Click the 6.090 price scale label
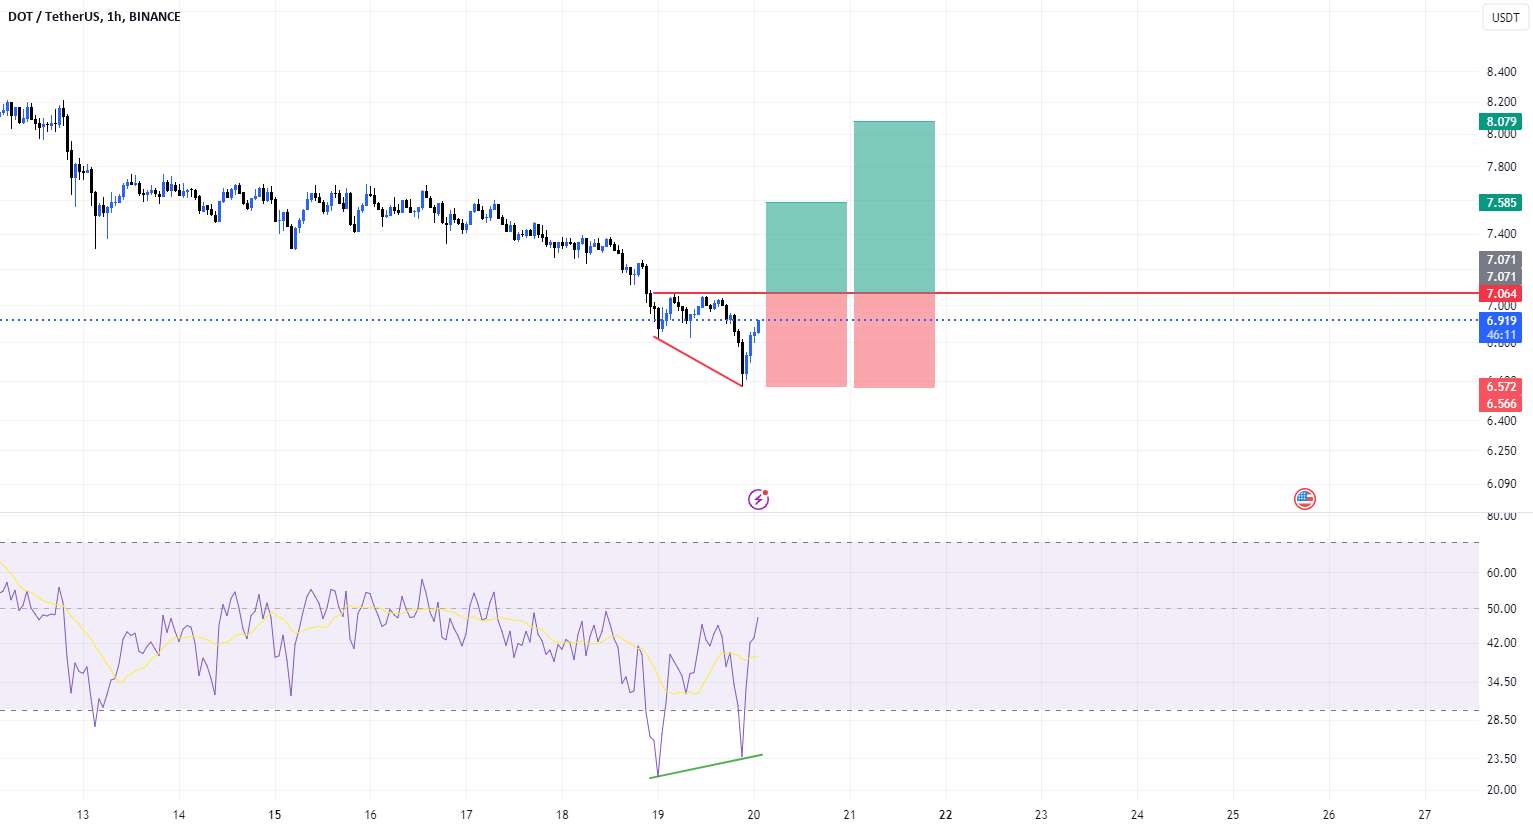This screenshot has height=829, width=1533. (x=1501, y=484)
